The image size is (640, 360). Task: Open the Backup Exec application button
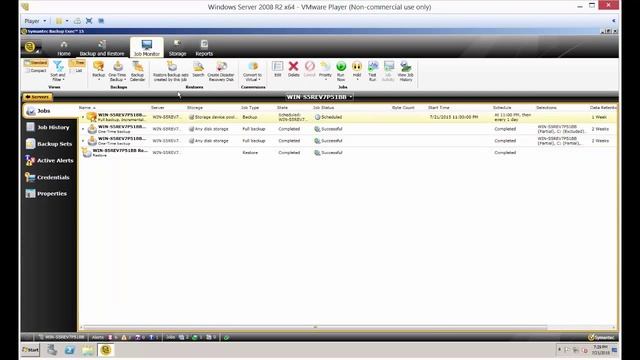[30, 47]
